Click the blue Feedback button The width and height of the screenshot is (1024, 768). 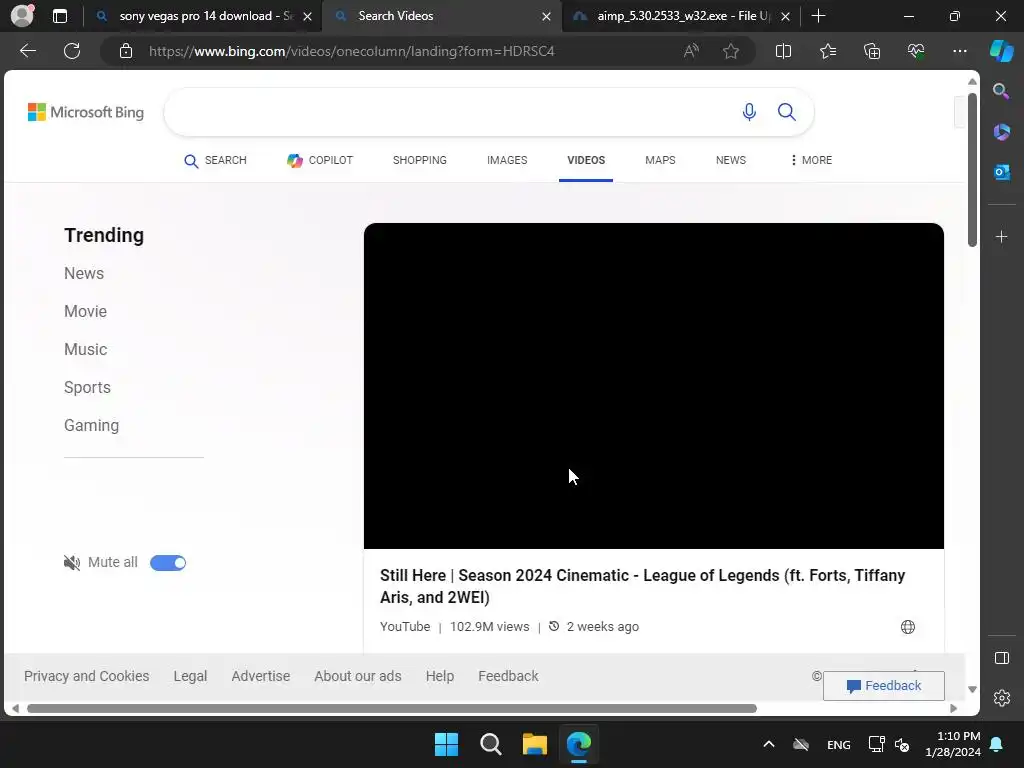click(884, 686)
